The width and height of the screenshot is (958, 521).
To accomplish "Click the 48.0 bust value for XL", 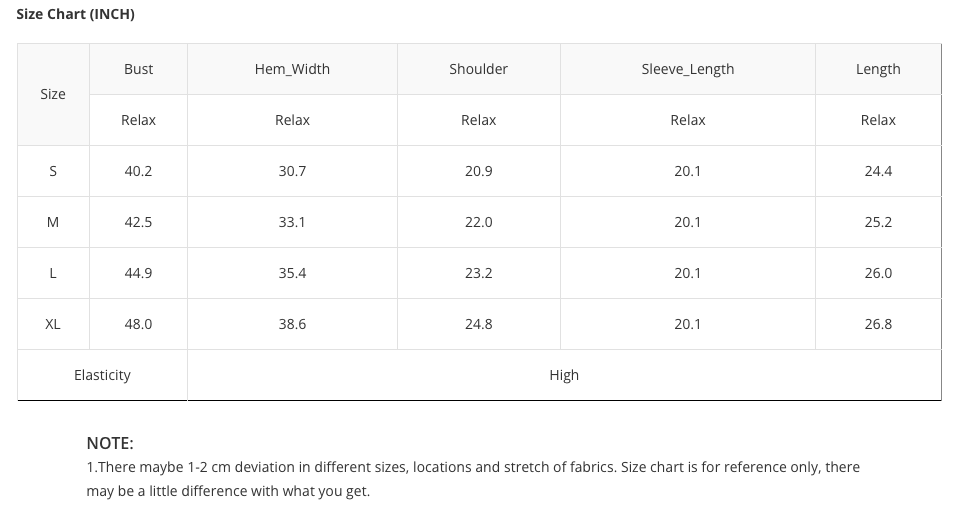I will pyautogui.click(x=139, y=324).
